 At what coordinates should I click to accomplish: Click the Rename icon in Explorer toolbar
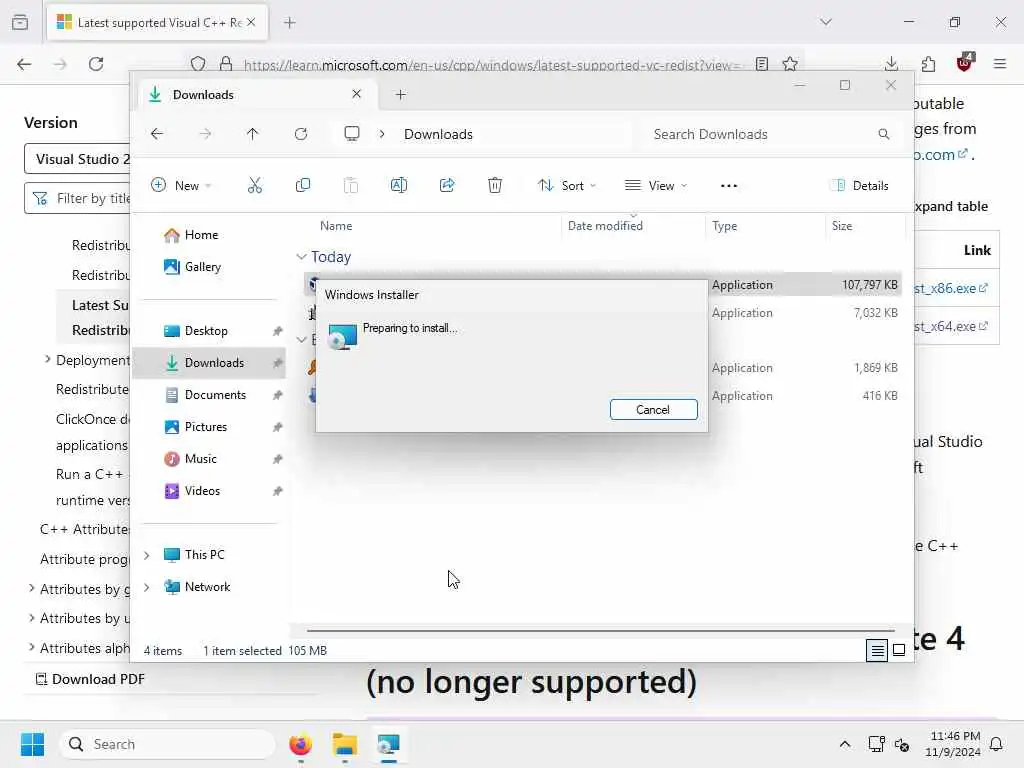tap(398, 185)
